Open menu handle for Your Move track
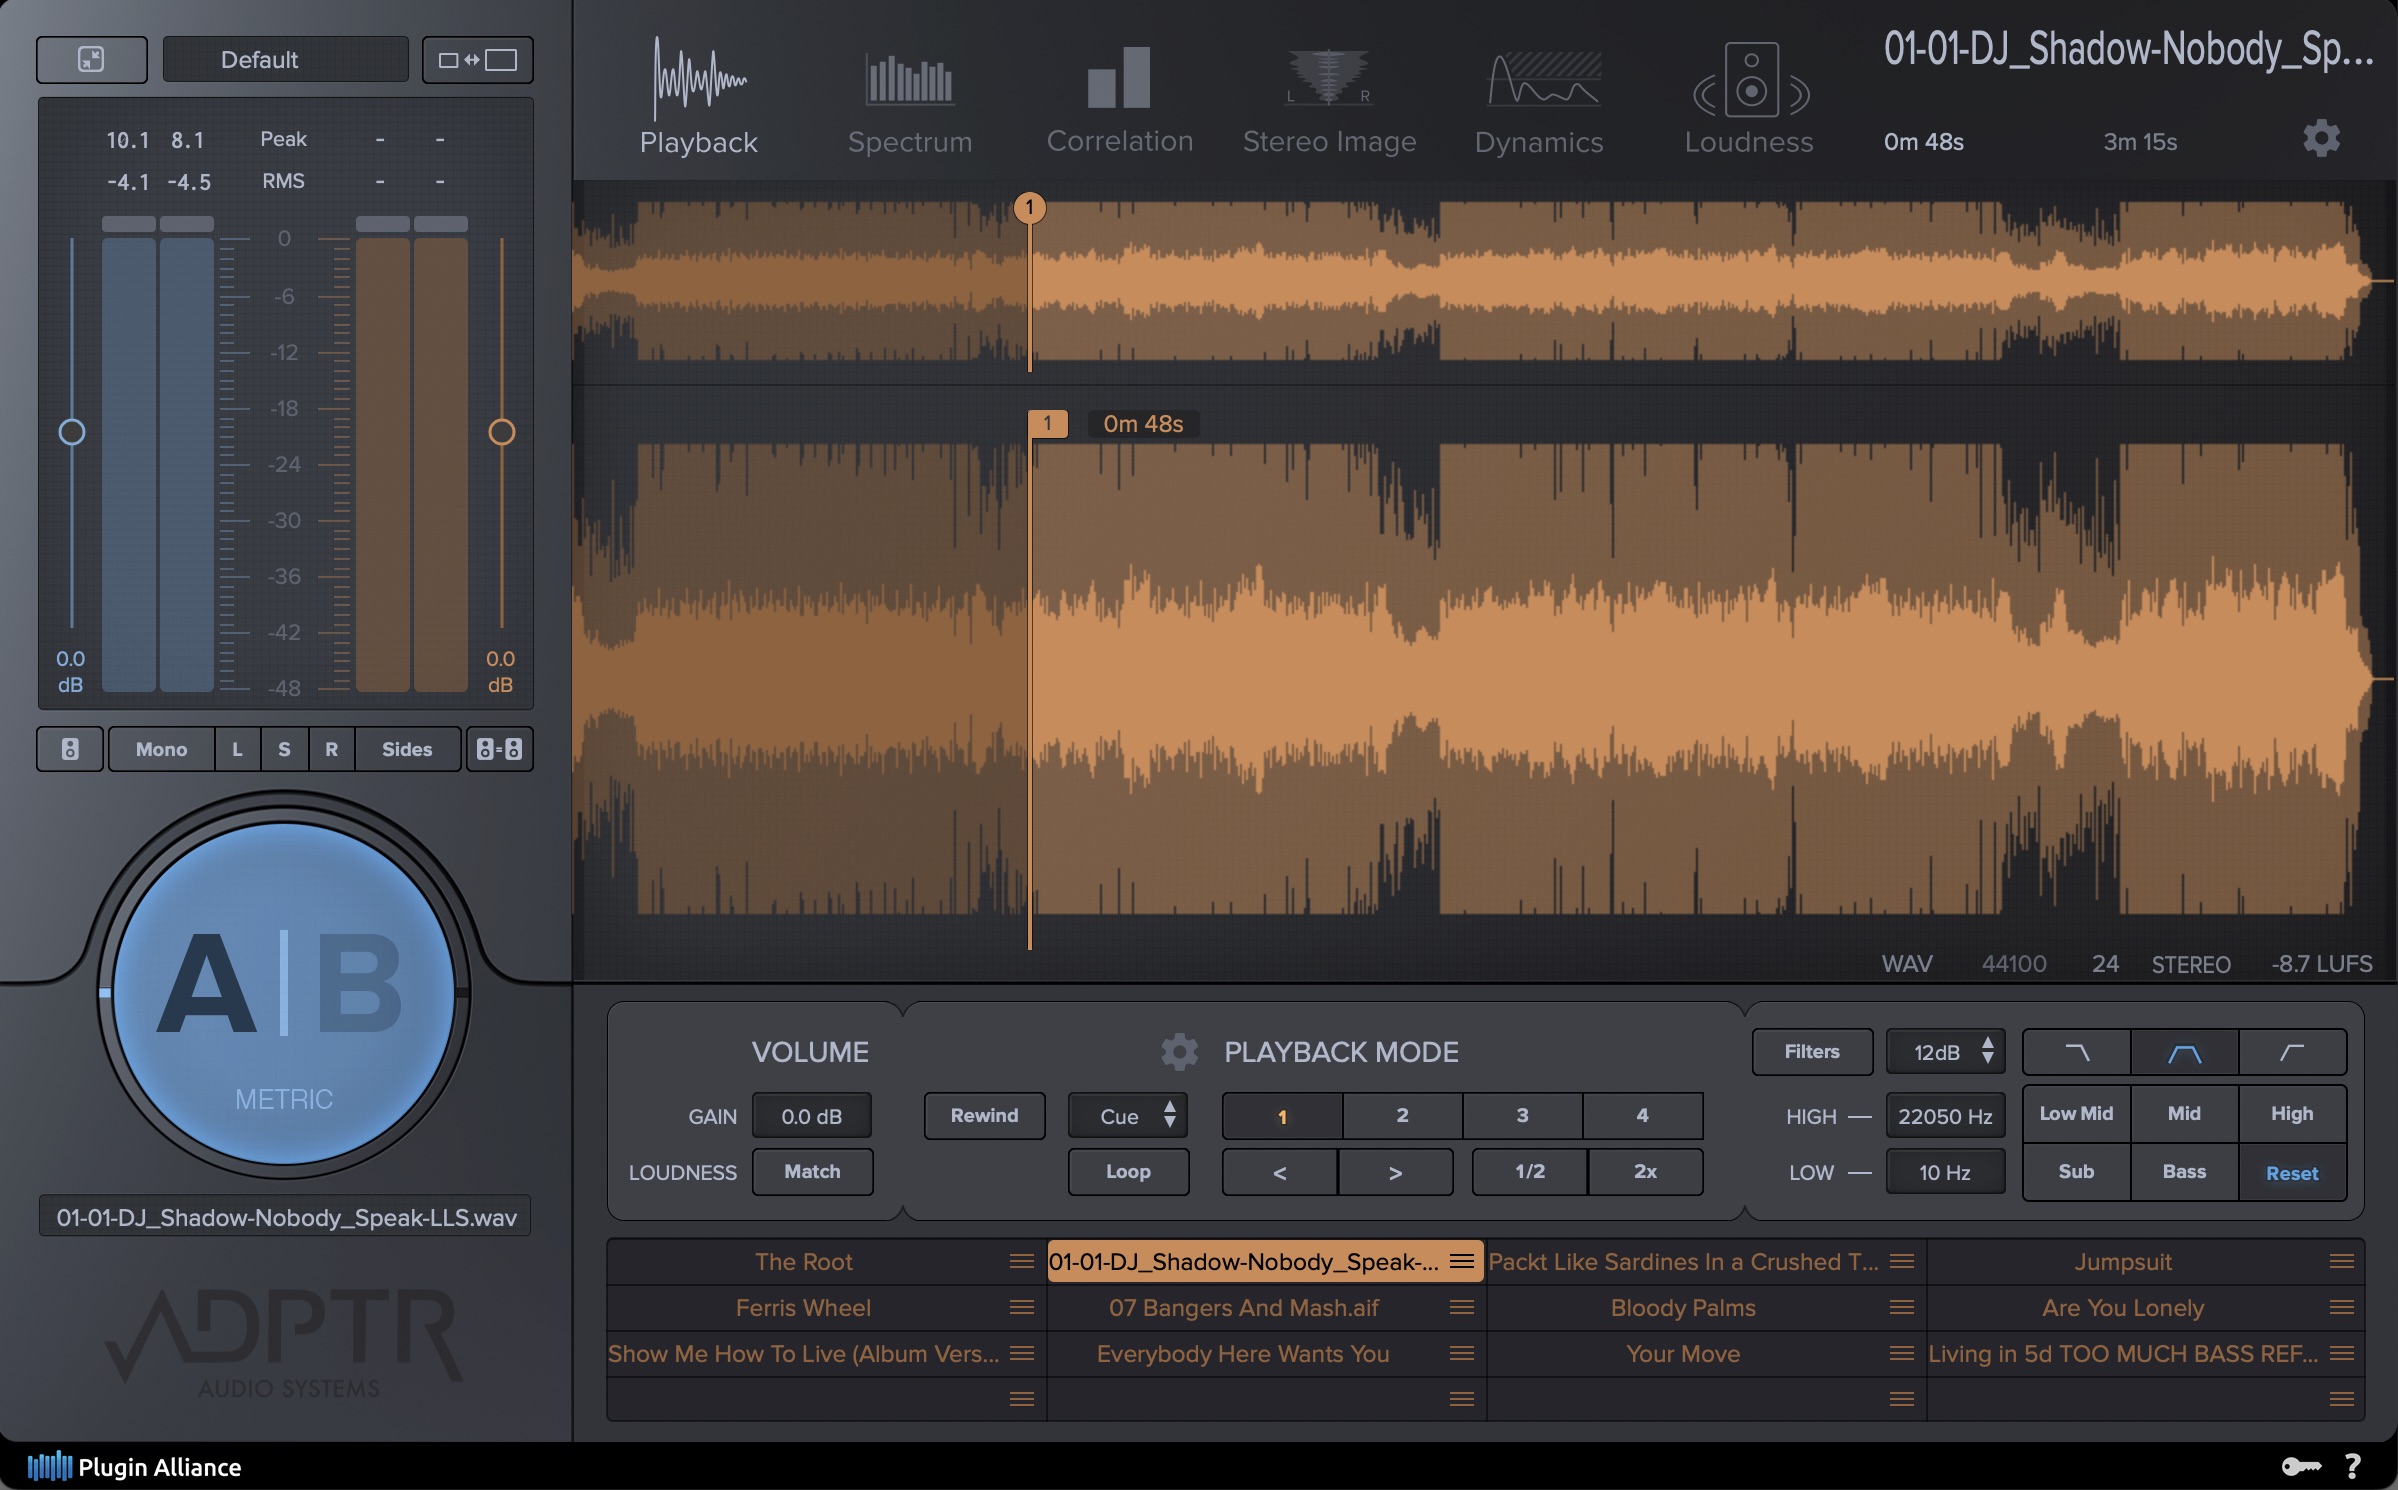Viewport: 2398px width, 1490px height. (x=1901, y=1353)
